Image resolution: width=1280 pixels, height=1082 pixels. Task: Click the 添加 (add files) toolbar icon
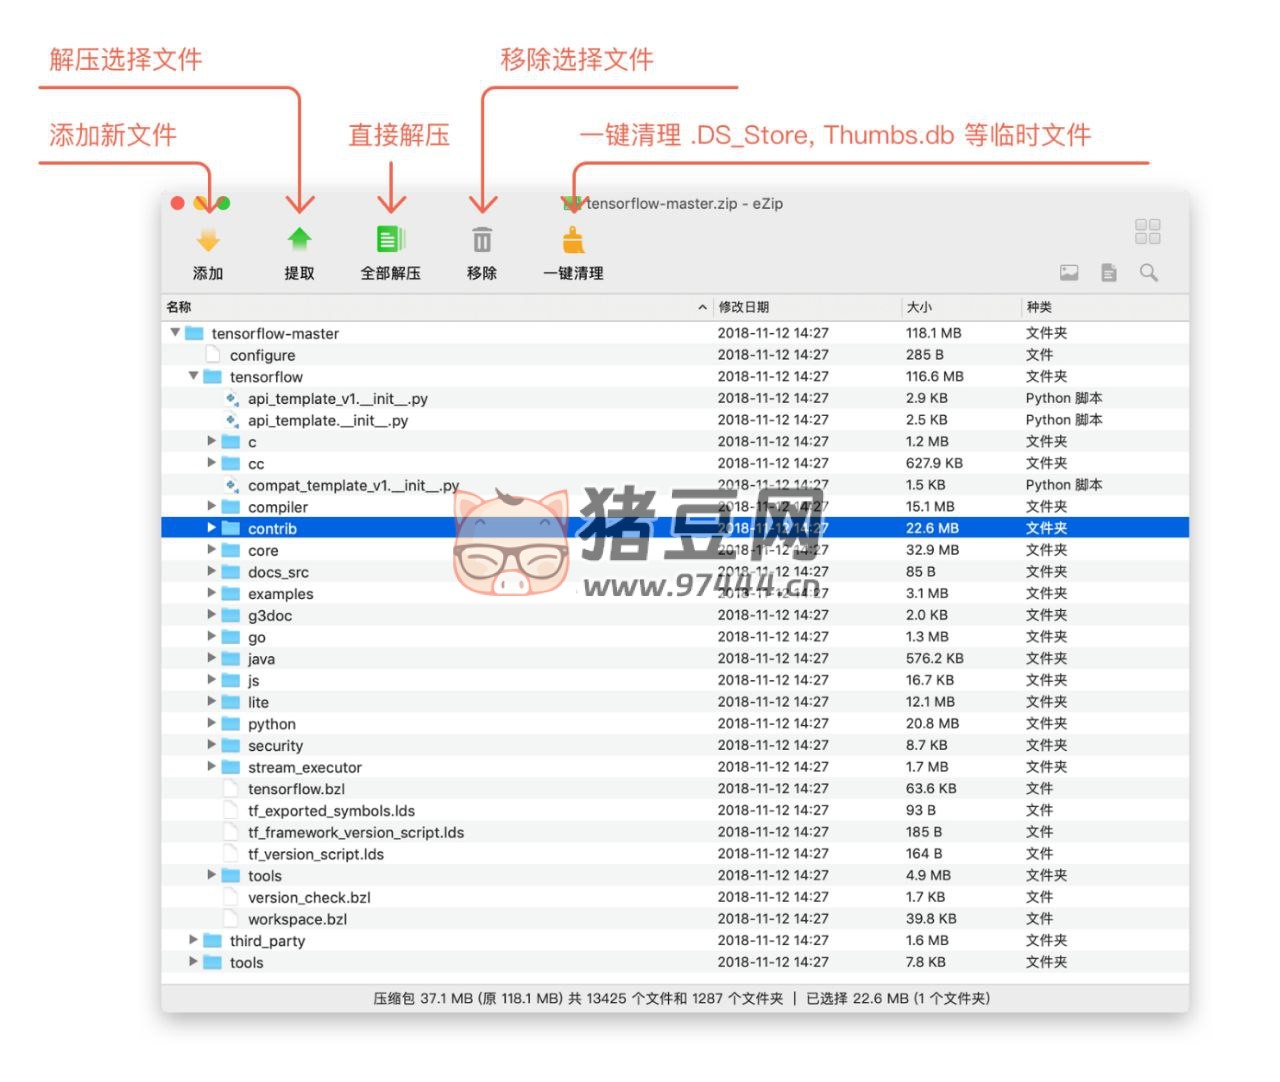pyautogui.click(x=209, y=239)
